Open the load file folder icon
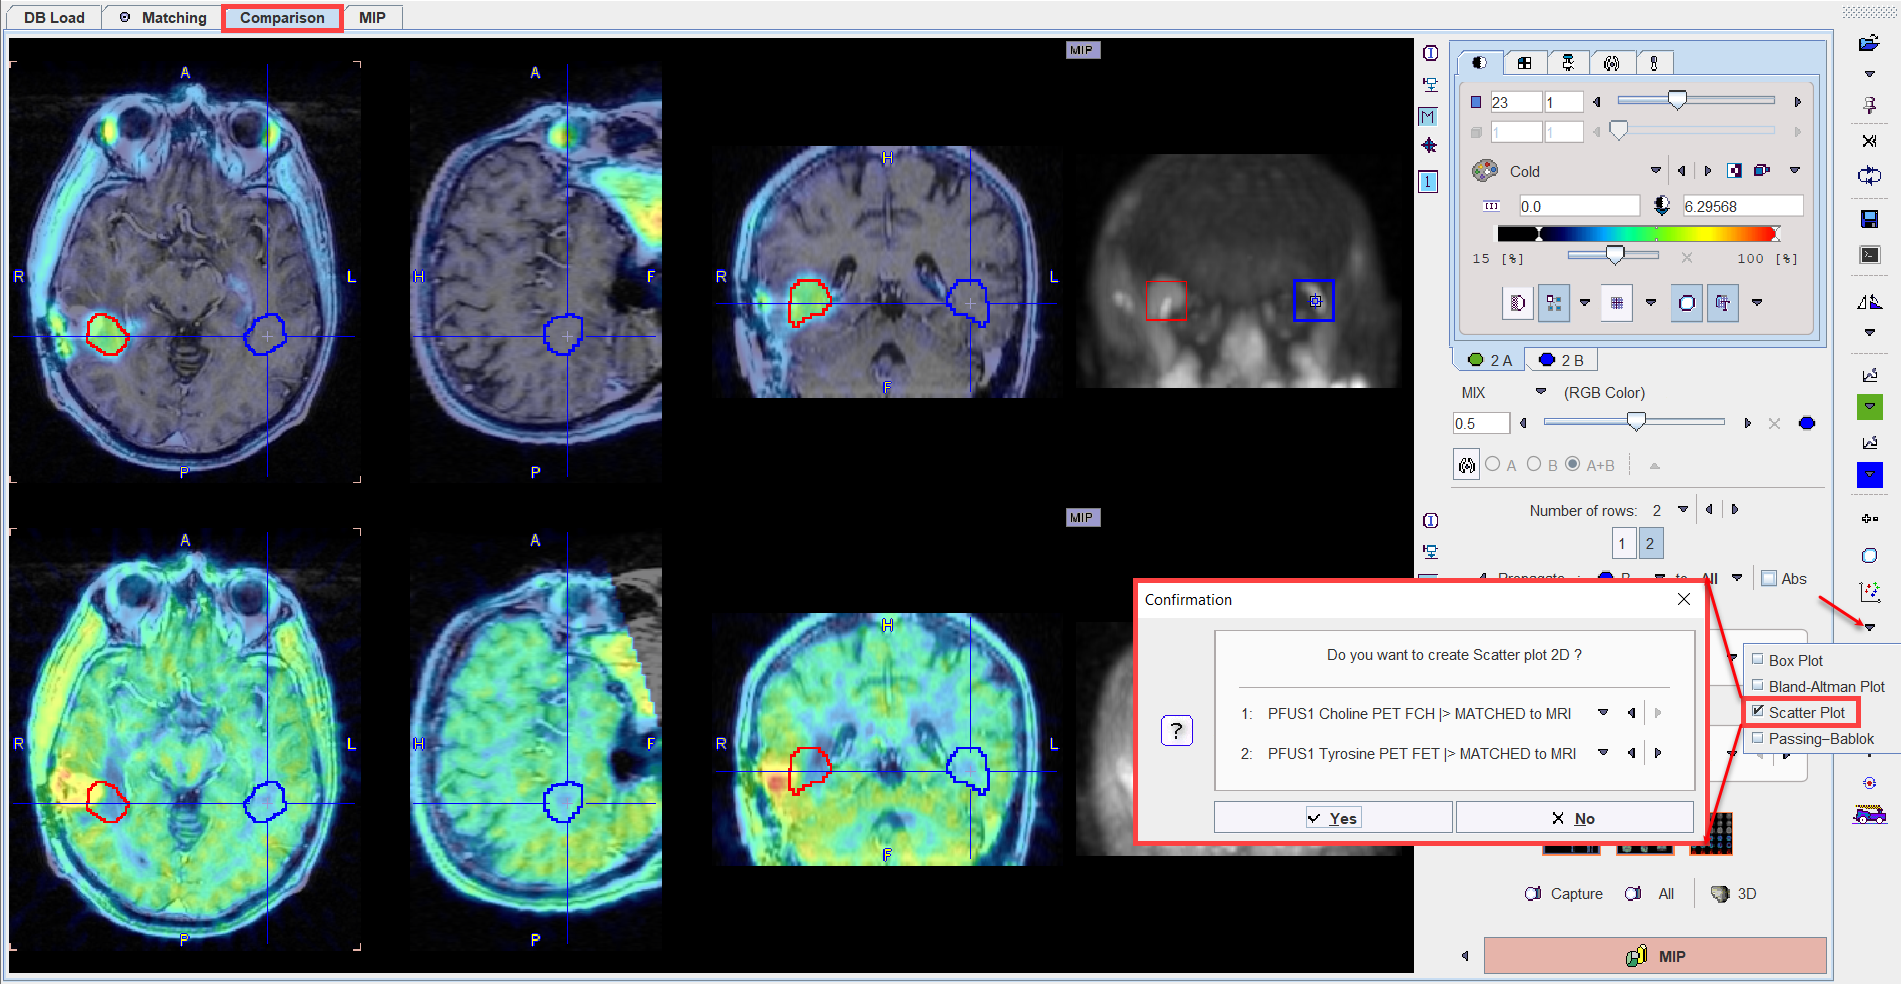The height and width of the screenshot is (984, 1901). [1868, 43]
